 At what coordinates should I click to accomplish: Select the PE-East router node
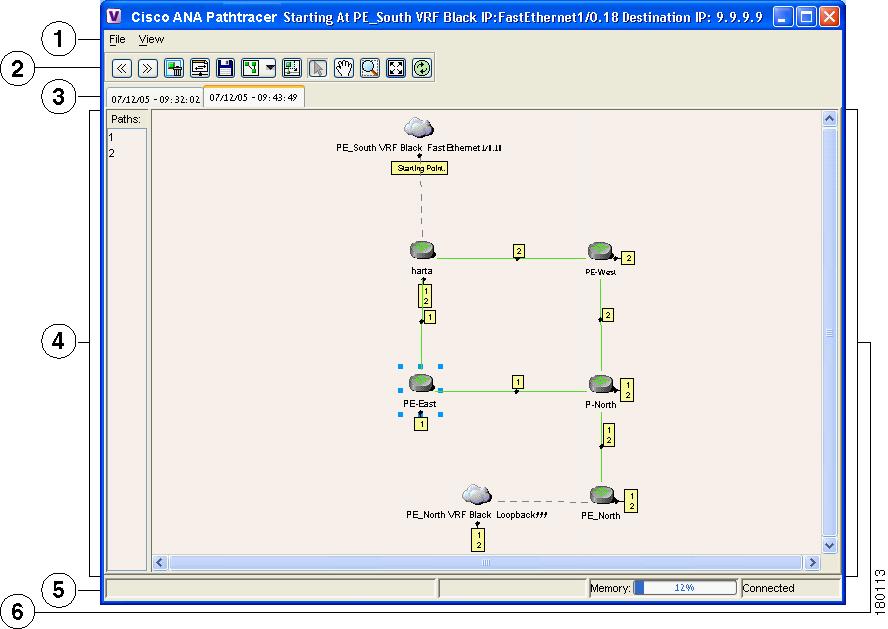point(421,383)
